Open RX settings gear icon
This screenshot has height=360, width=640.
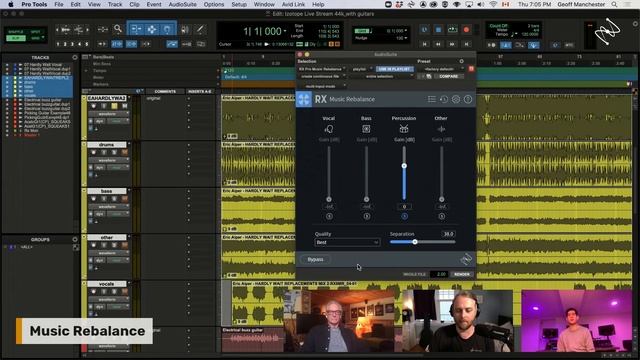point(456,99)
